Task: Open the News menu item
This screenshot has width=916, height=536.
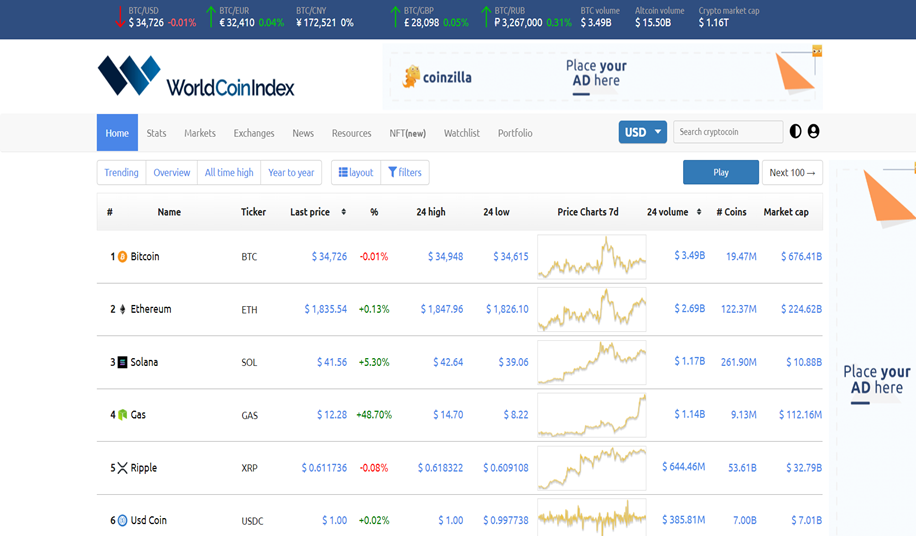Action: [x=303, y=133]
